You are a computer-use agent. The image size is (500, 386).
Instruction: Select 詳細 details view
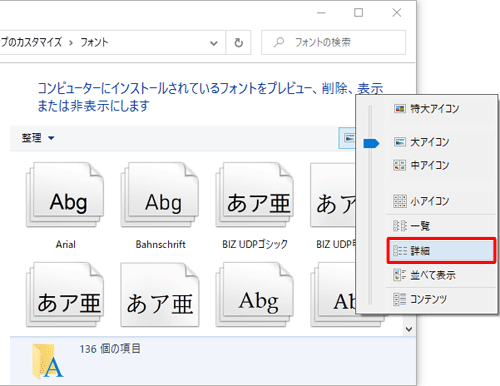coord(441,251)
